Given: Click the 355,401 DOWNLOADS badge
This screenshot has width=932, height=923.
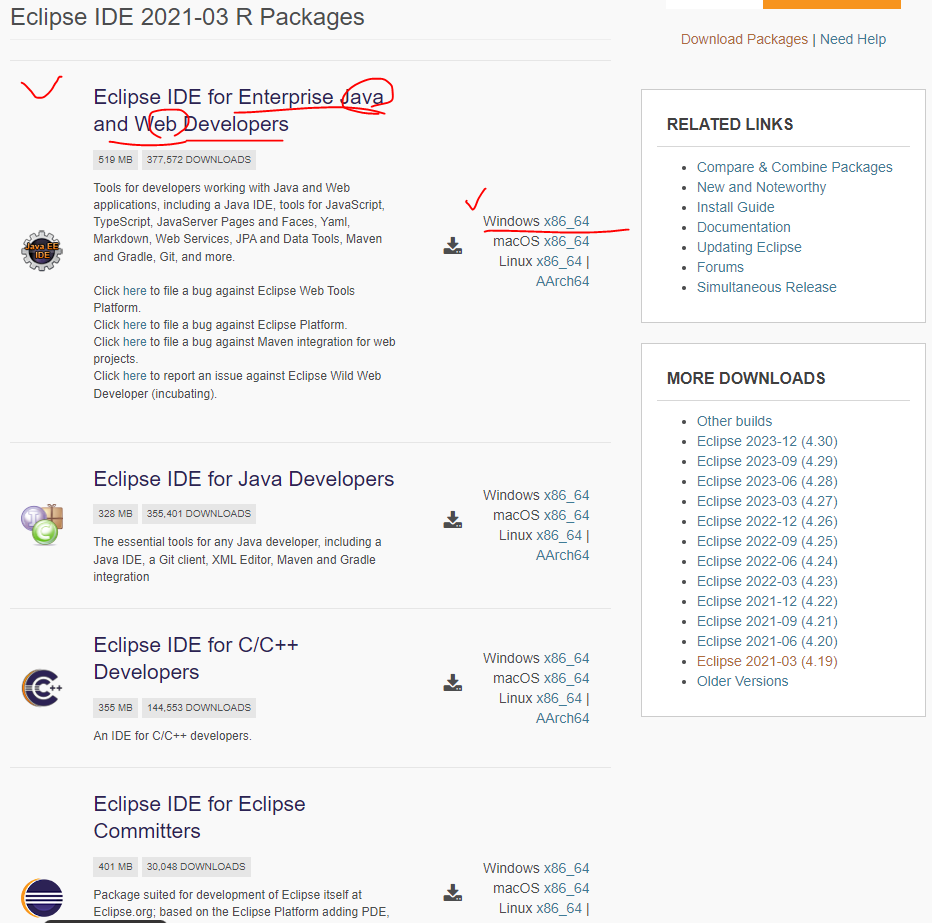Looking at the screenshot, I should 199,514.
